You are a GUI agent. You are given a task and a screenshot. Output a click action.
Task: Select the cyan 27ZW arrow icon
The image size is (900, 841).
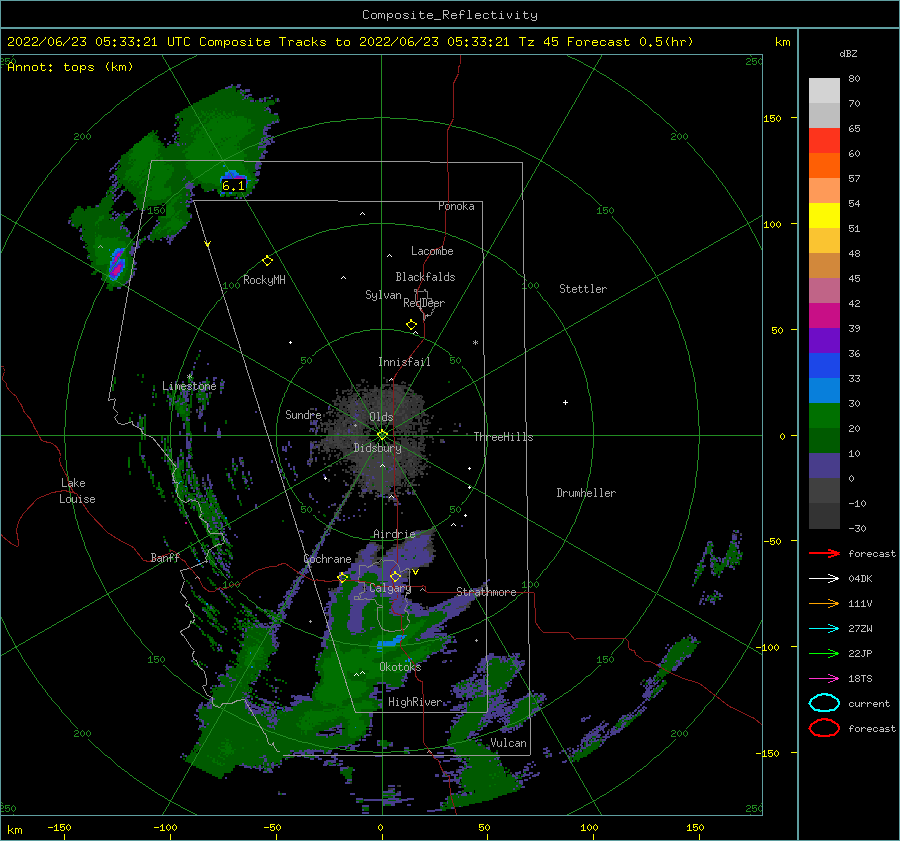click(824, 629)
